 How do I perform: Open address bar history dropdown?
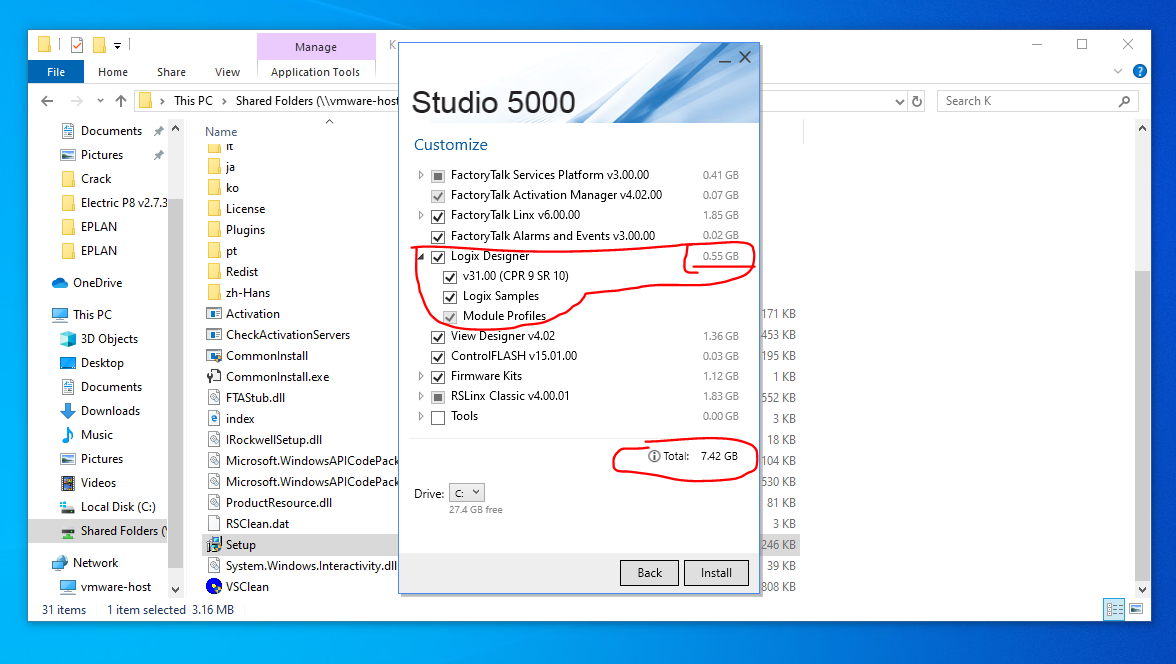click(x=900, y=101)
